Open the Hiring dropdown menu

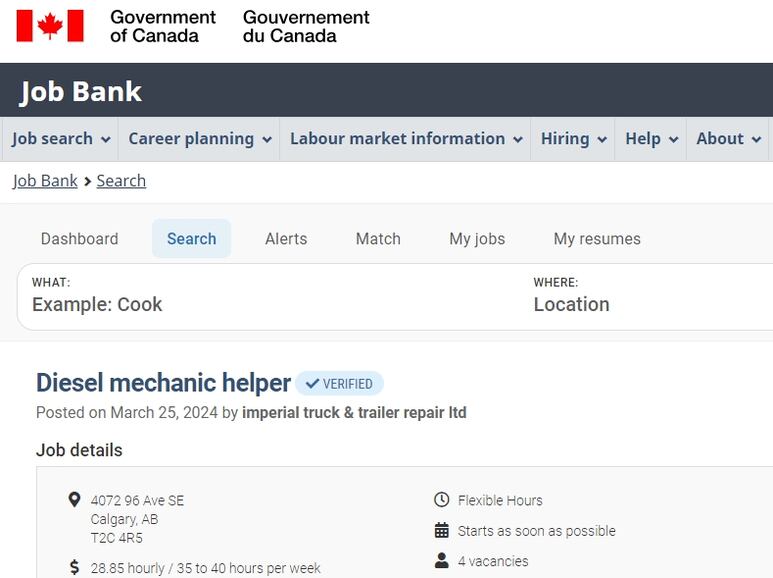tap(573, 139)
